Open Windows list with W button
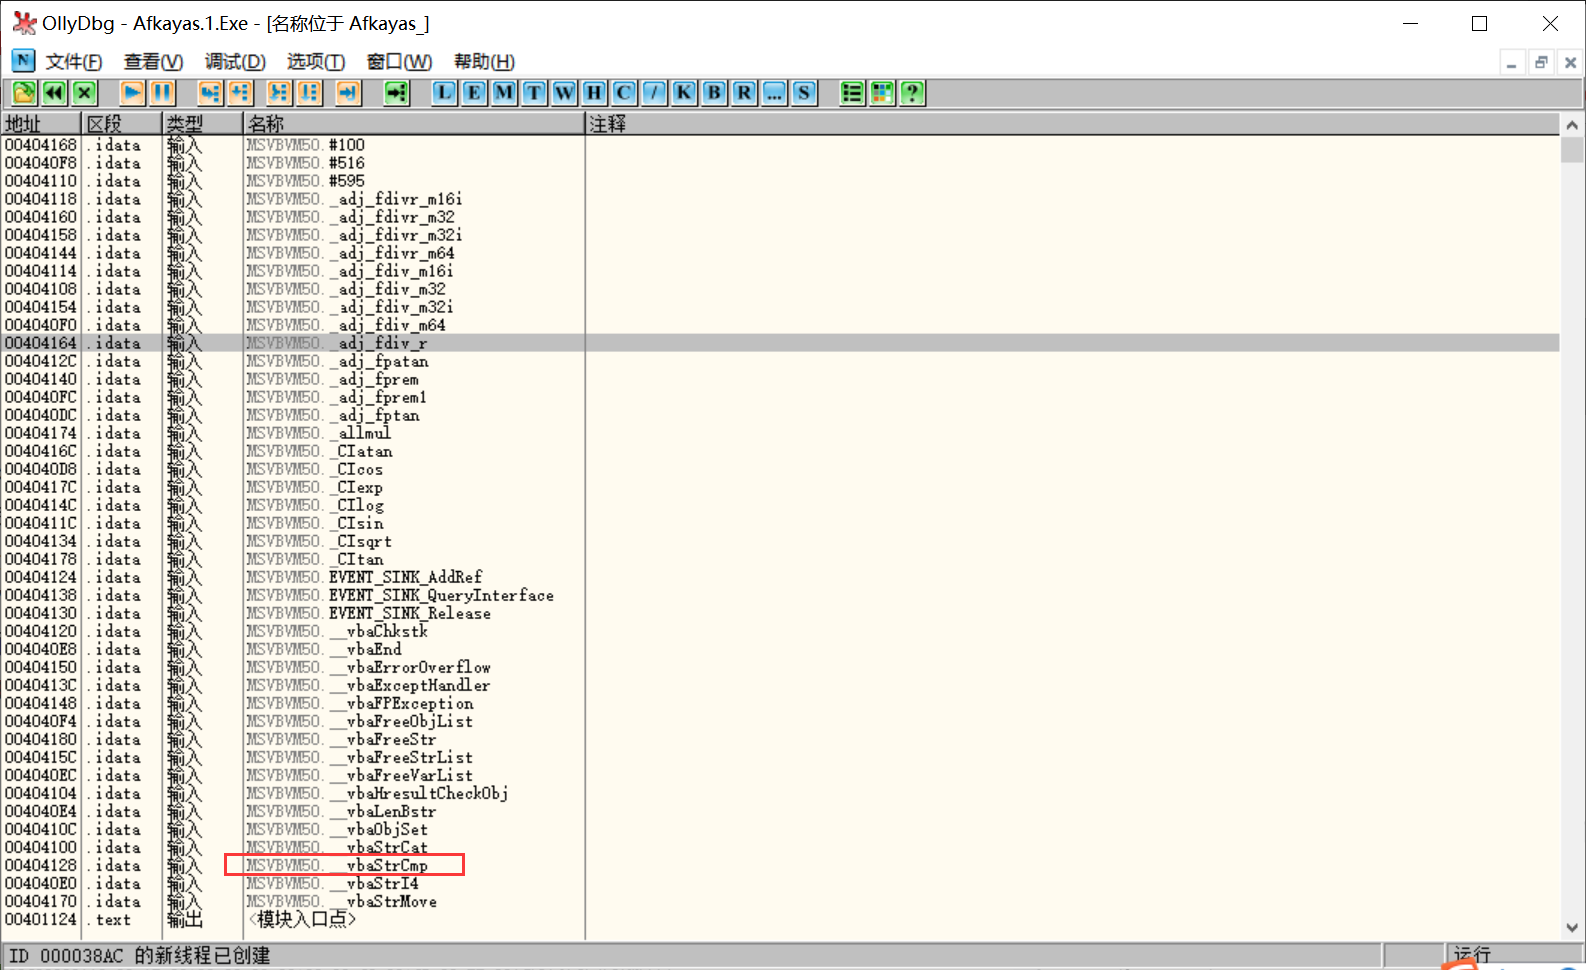 click(564, 93)
